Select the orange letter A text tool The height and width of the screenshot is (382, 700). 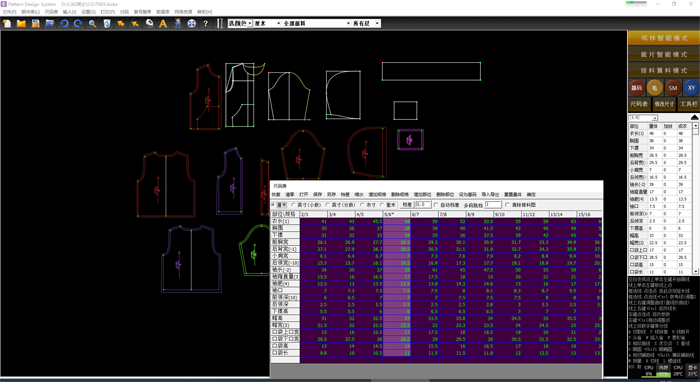[163, 23]
